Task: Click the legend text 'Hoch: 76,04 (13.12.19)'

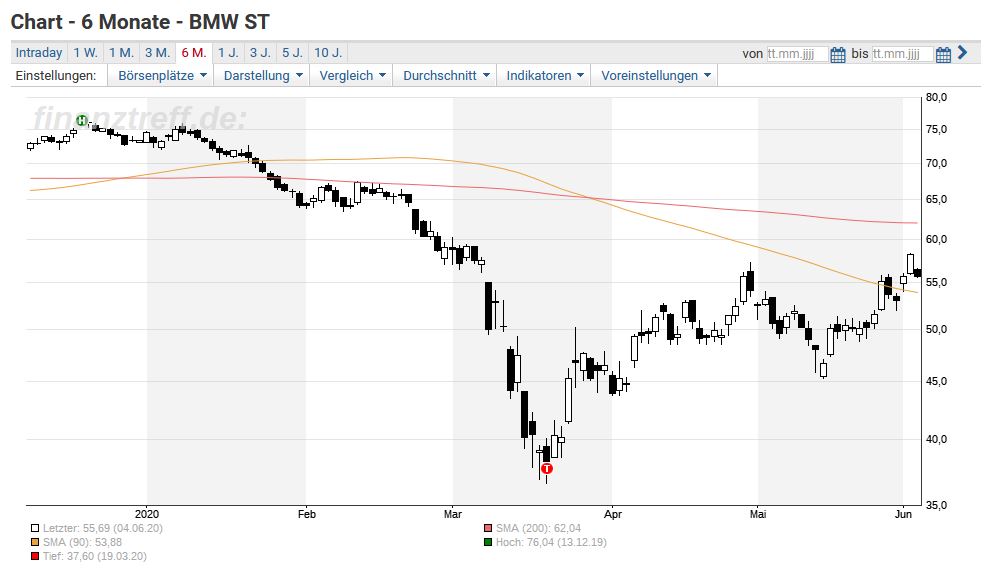Action: point(551,542)
